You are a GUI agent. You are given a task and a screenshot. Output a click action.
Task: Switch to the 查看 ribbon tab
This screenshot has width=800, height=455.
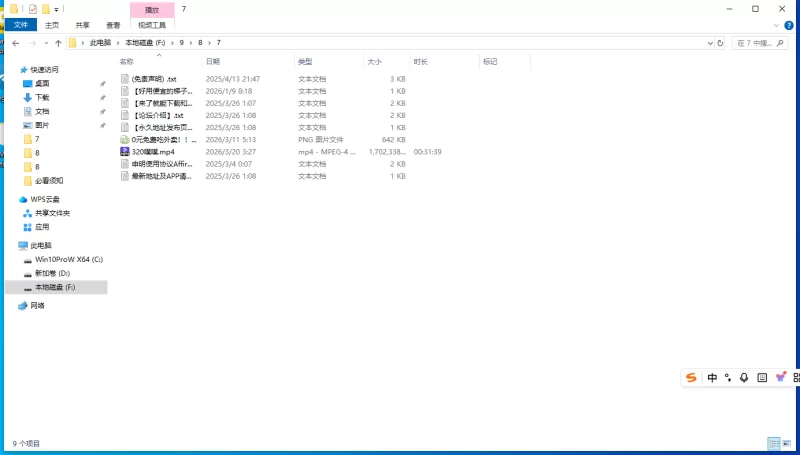(x=114, y=25)
